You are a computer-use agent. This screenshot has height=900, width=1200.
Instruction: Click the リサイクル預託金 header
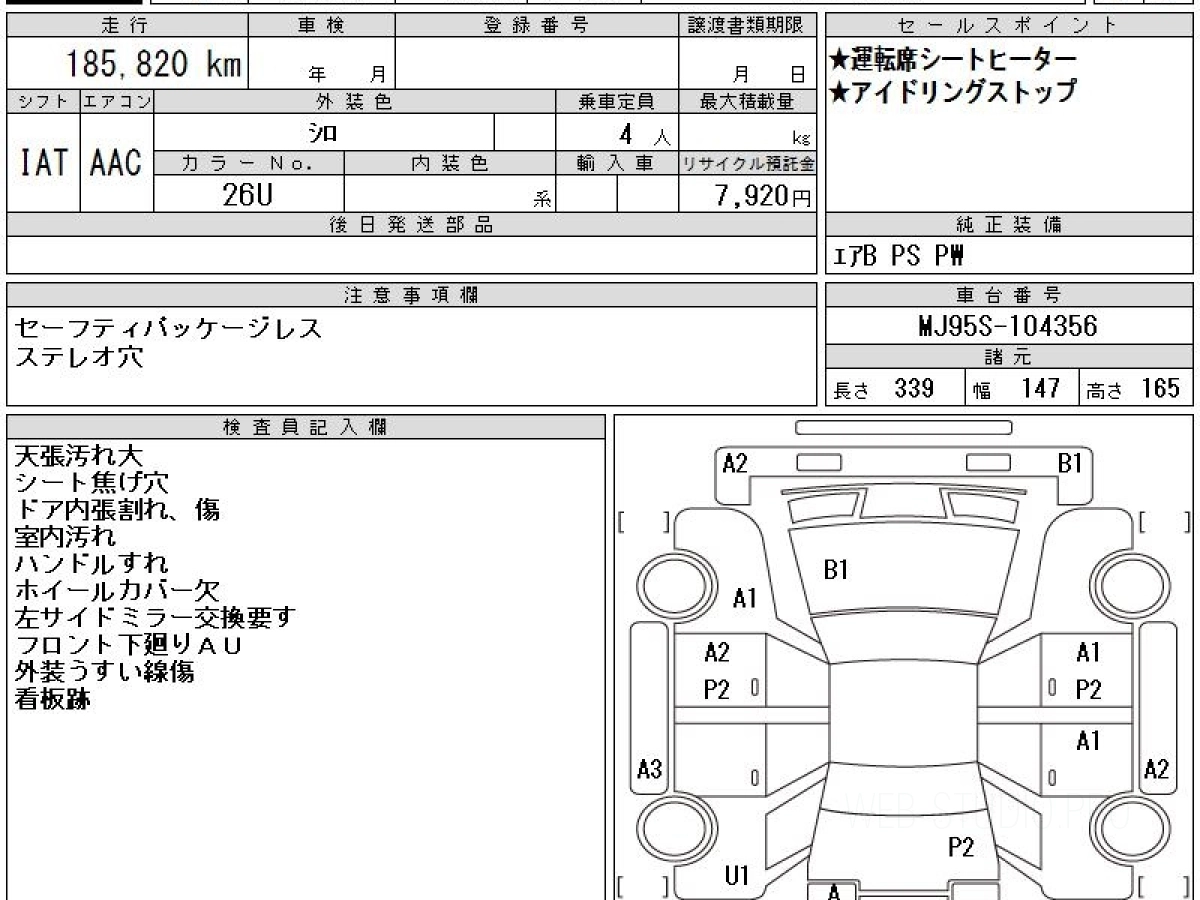748,163
